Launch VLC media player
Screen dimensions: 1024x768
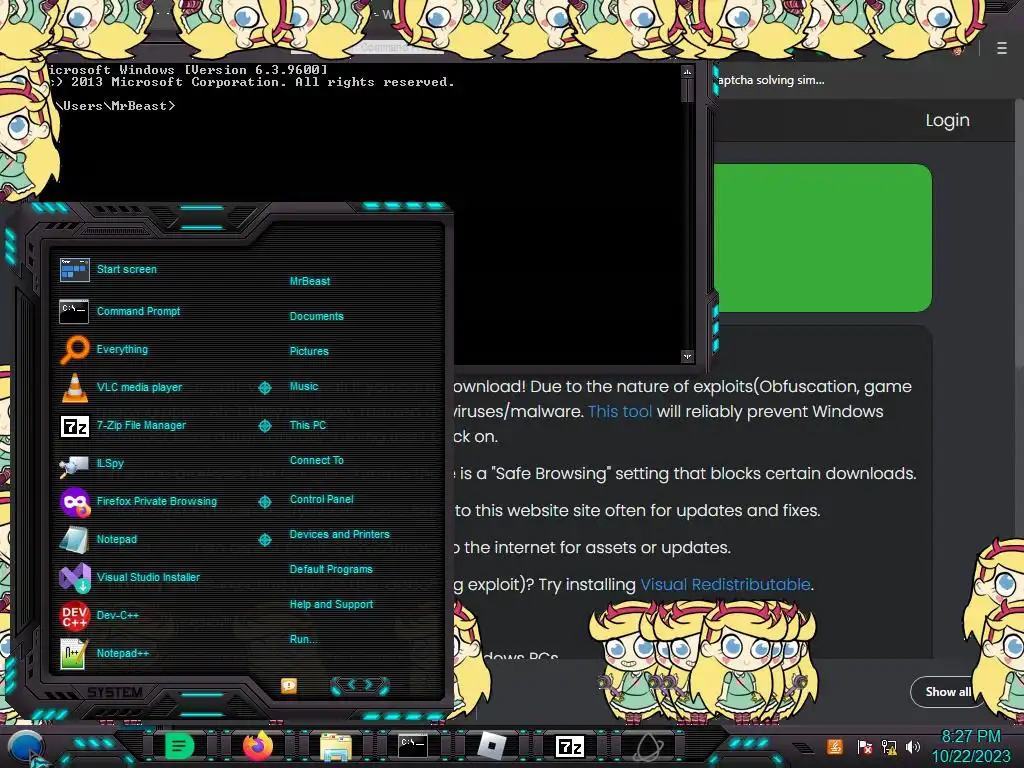click(121, 387)
